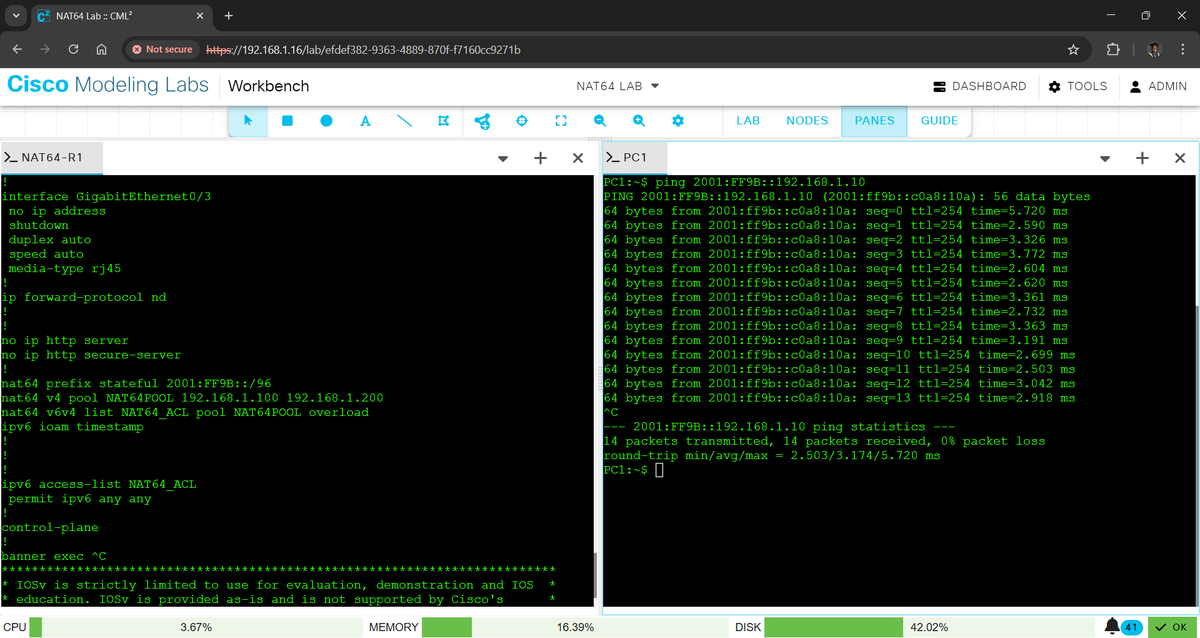Close the PC1 pane
Viewport: 1200px width, 638px height.
click(1180, 158)
